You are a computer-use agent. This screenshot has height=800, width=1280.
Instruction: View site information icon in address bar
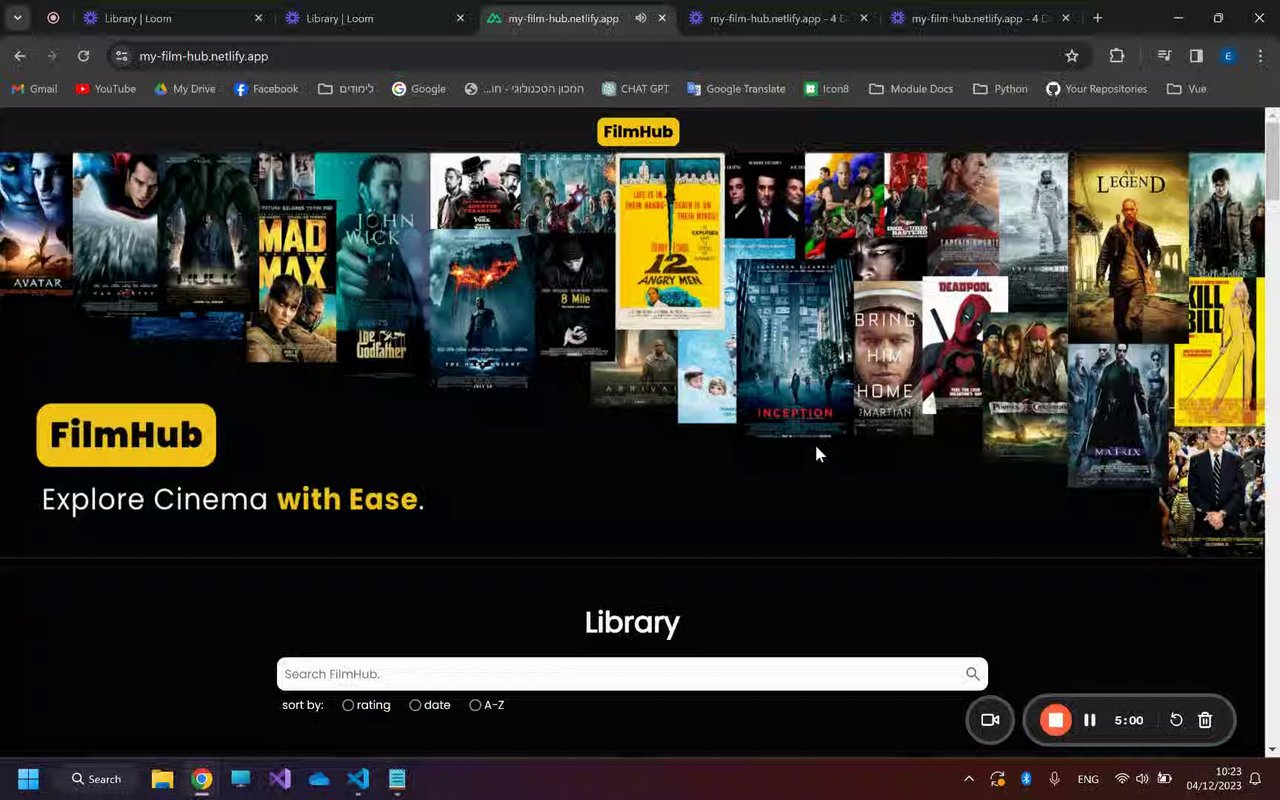(x=121, y=56)
